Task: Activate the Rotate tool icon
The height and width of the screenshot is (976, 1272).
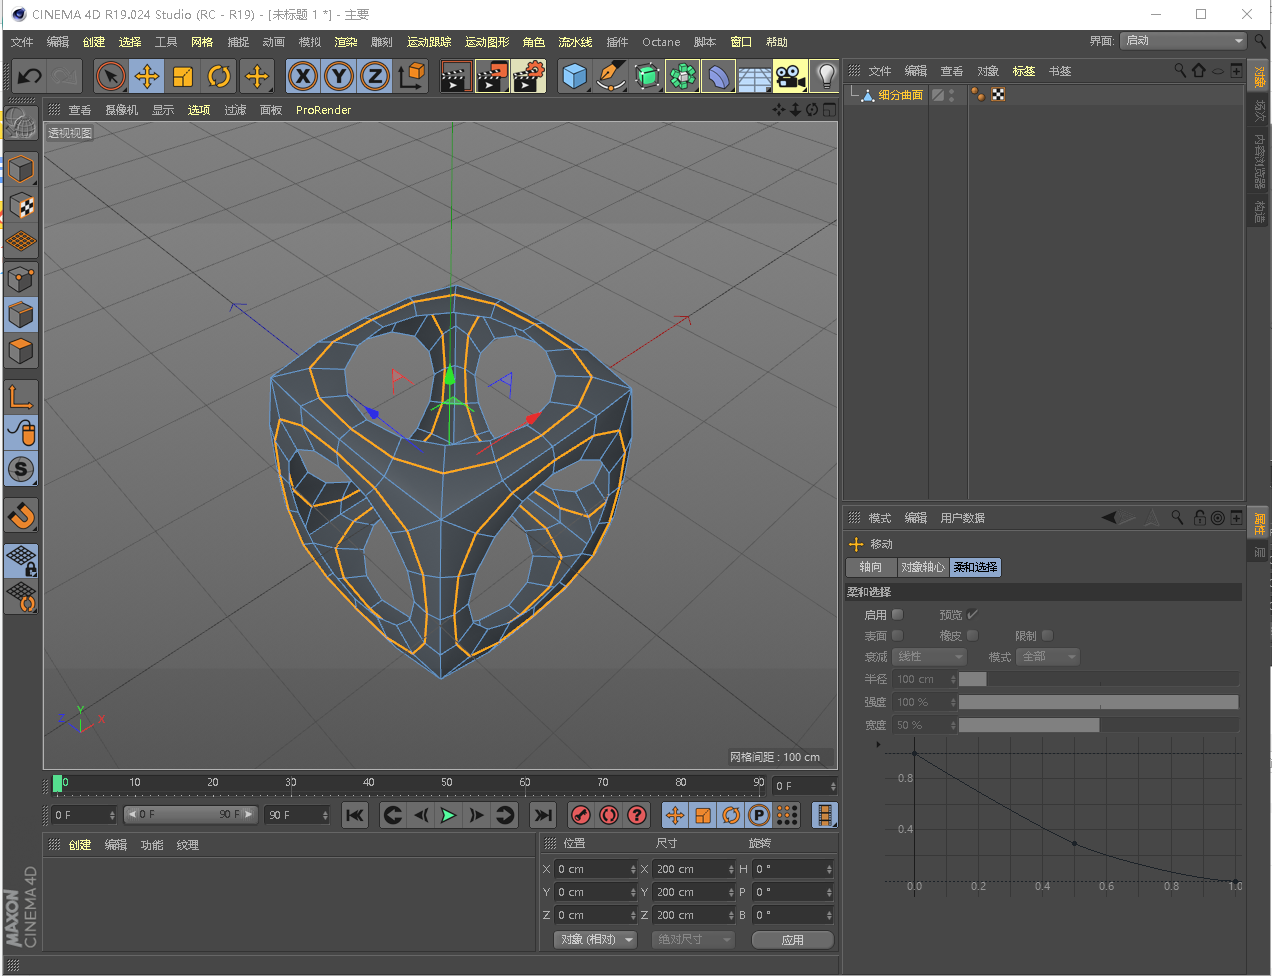Action: click(219, 76)
